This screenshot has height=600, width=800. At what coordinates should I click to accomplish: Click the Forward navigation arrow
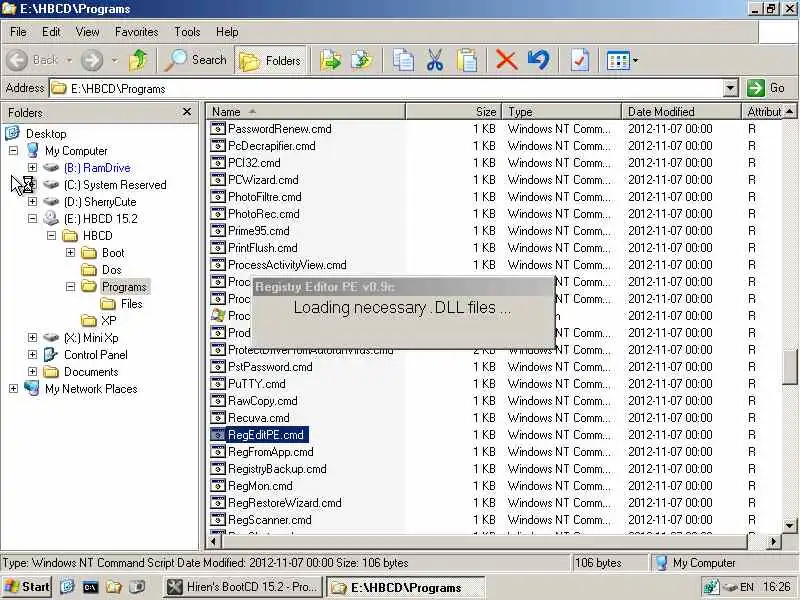tap(92, 60)
